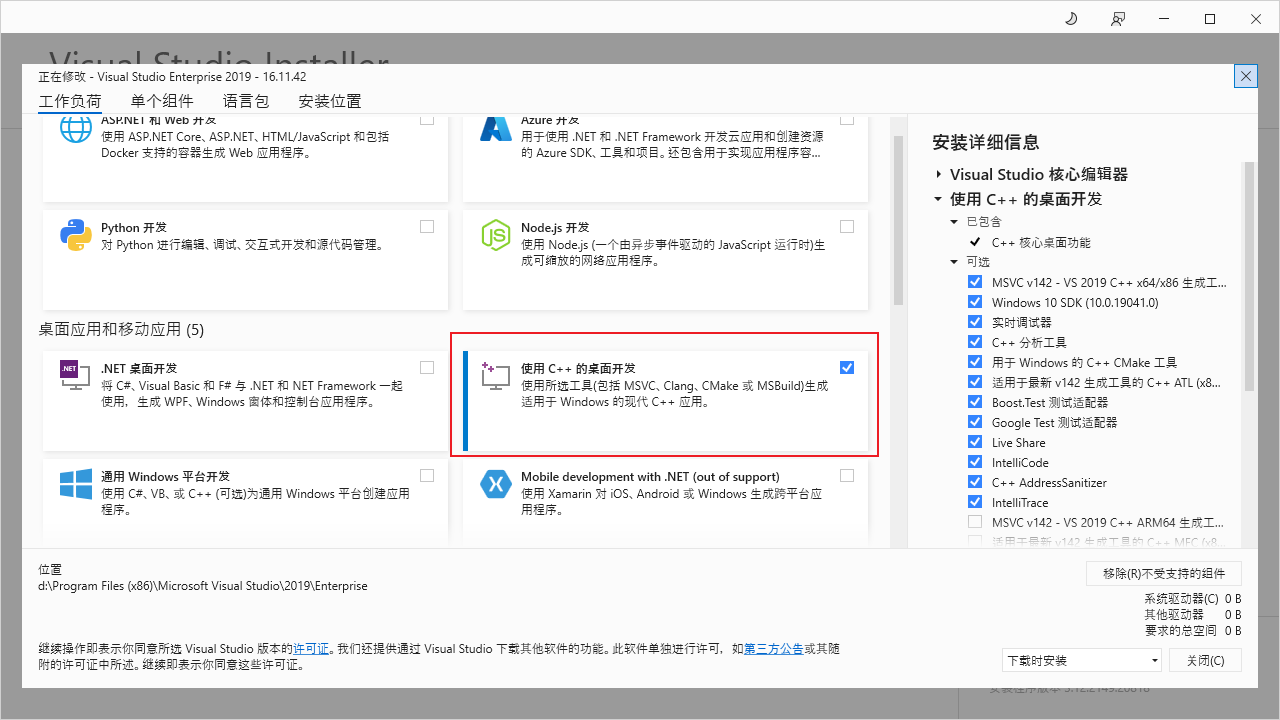Uncheck the 实时调试器 component
This screenshot has height=720, width=1280.
pyautogui.click(x=975, y=322)
